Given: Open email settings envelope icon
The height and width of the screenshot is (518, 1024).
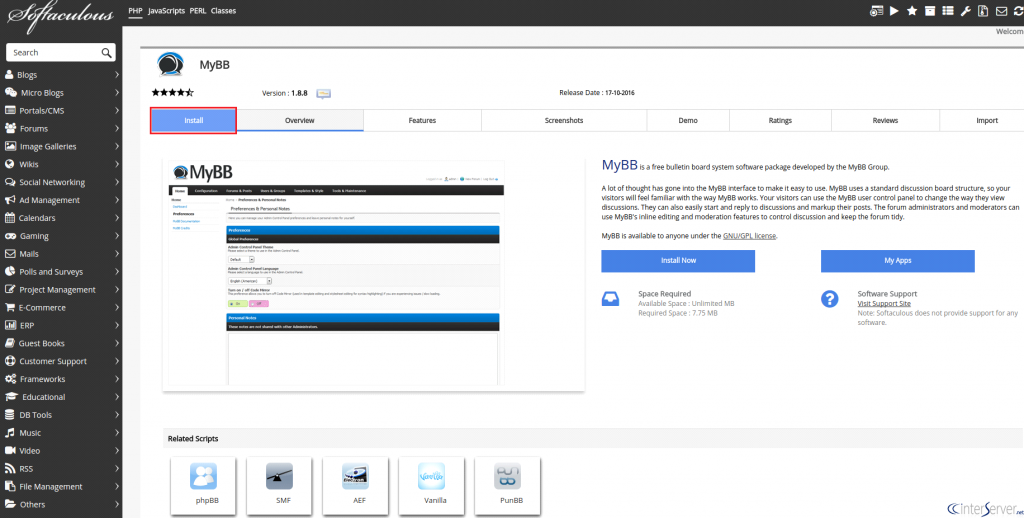Looking at the screenshot, I should [x=1001, y=11].
